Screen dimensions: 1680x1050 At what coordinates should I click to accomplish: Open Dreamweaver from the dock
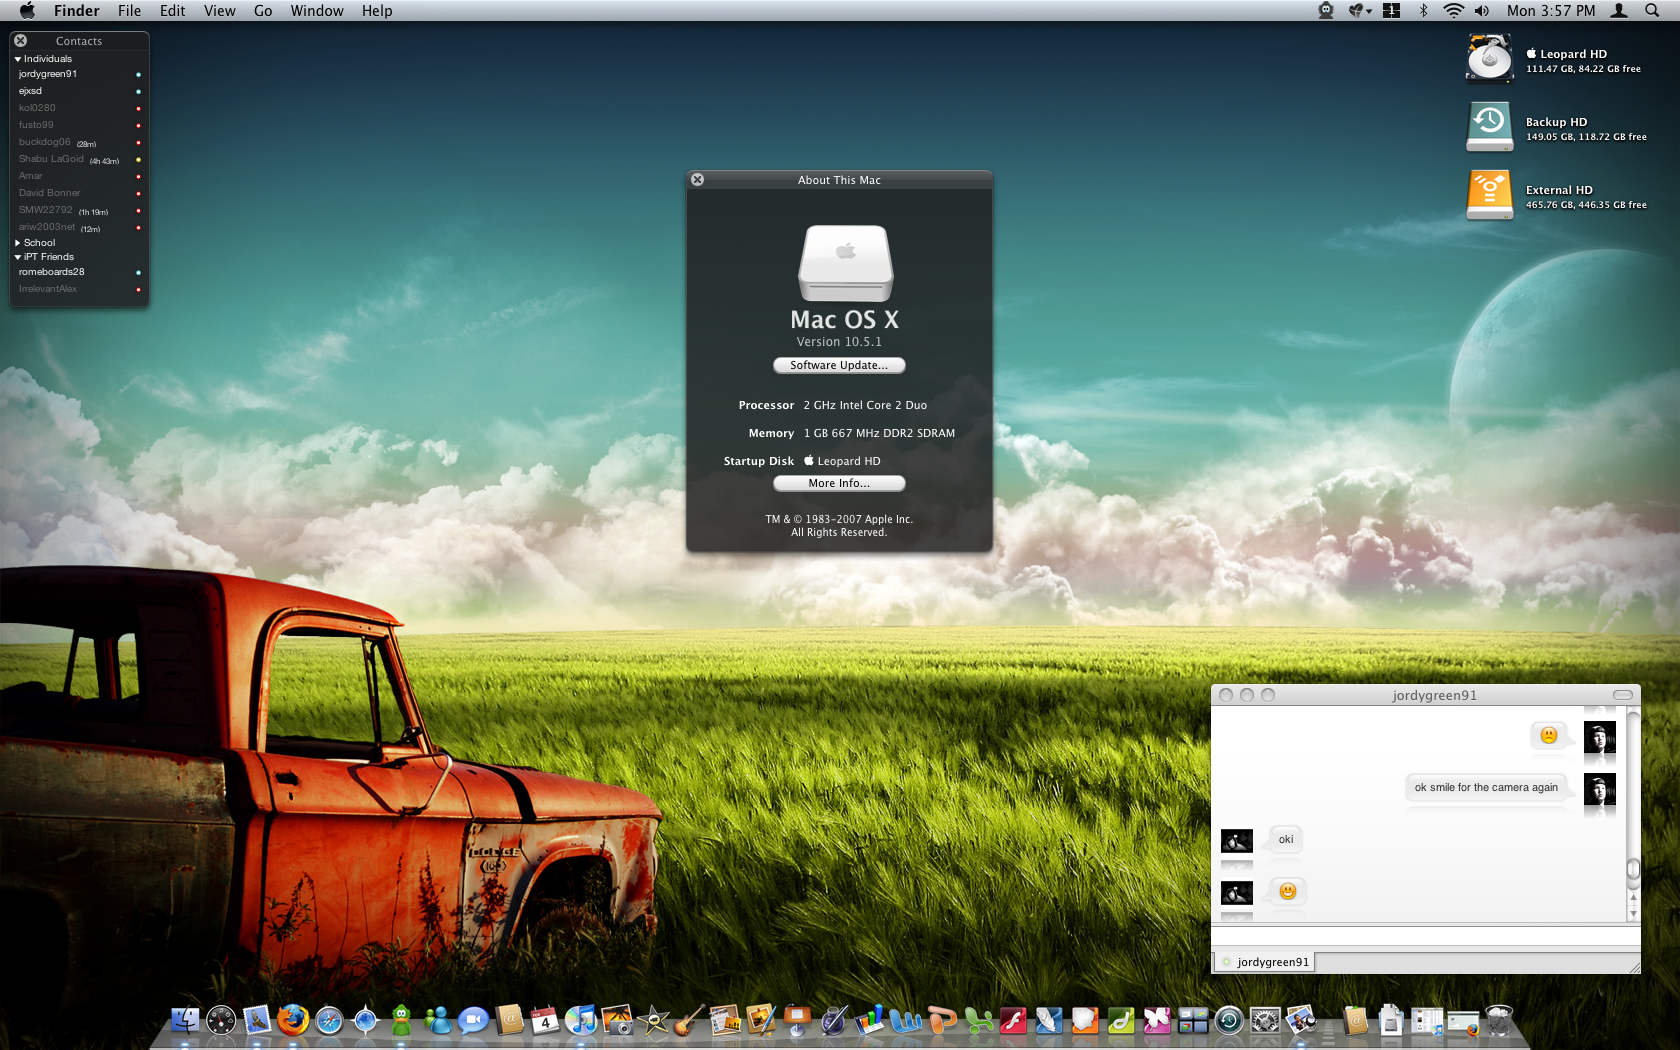click(1121, 1020)
